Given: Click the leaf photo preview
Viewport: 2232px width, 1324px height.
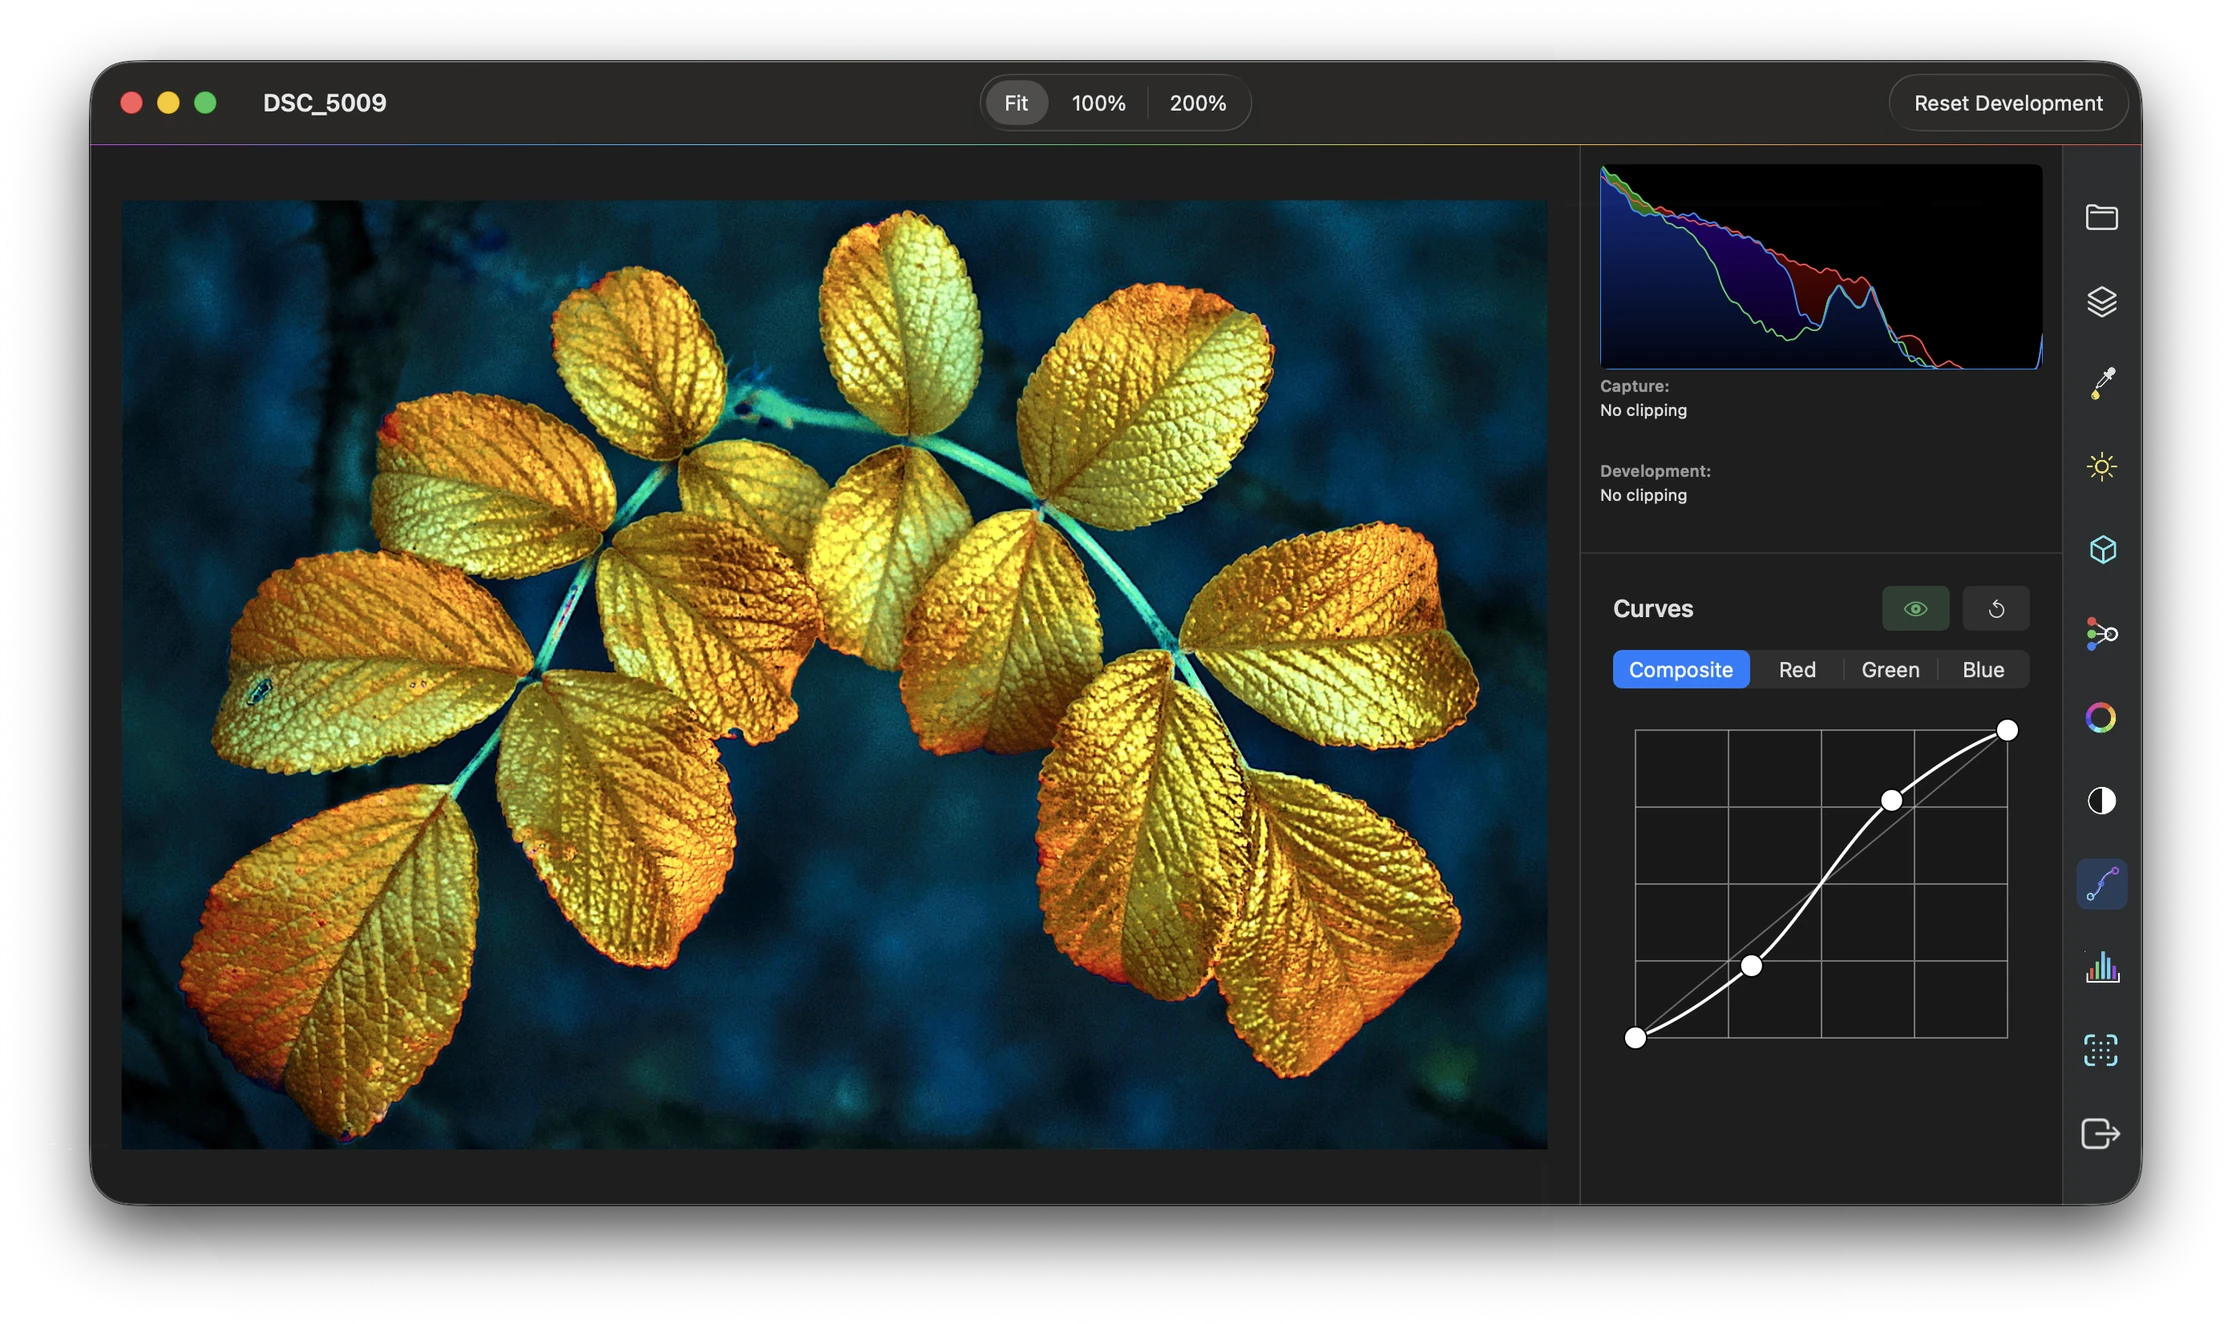Looking at the screenshot, I should pyautogui.click(x=834, y=674).
